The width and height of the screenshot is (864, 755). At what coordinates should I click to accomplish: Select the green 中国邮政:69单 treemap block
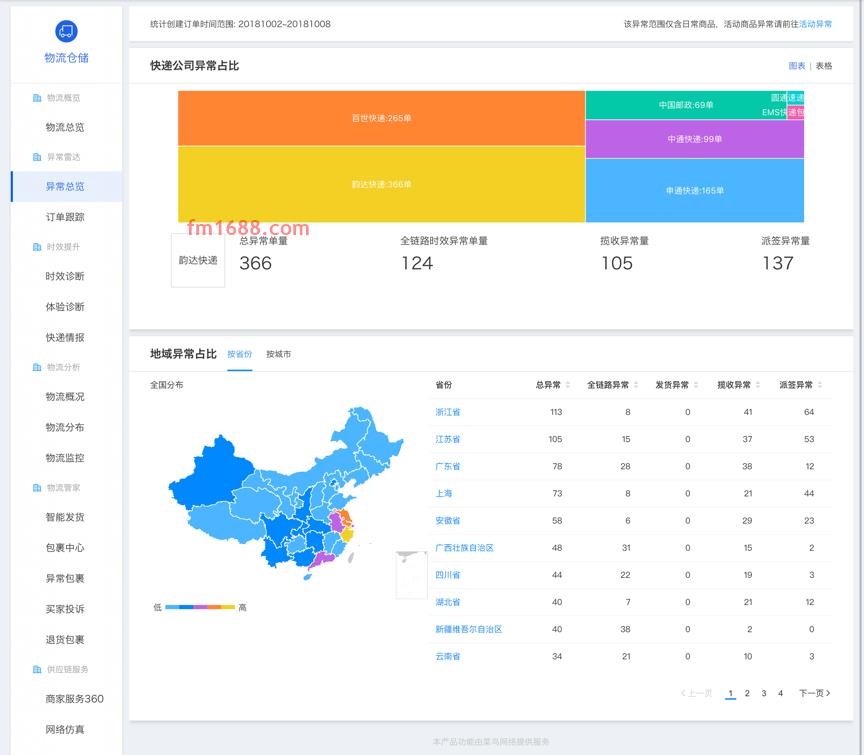point(686,105)
